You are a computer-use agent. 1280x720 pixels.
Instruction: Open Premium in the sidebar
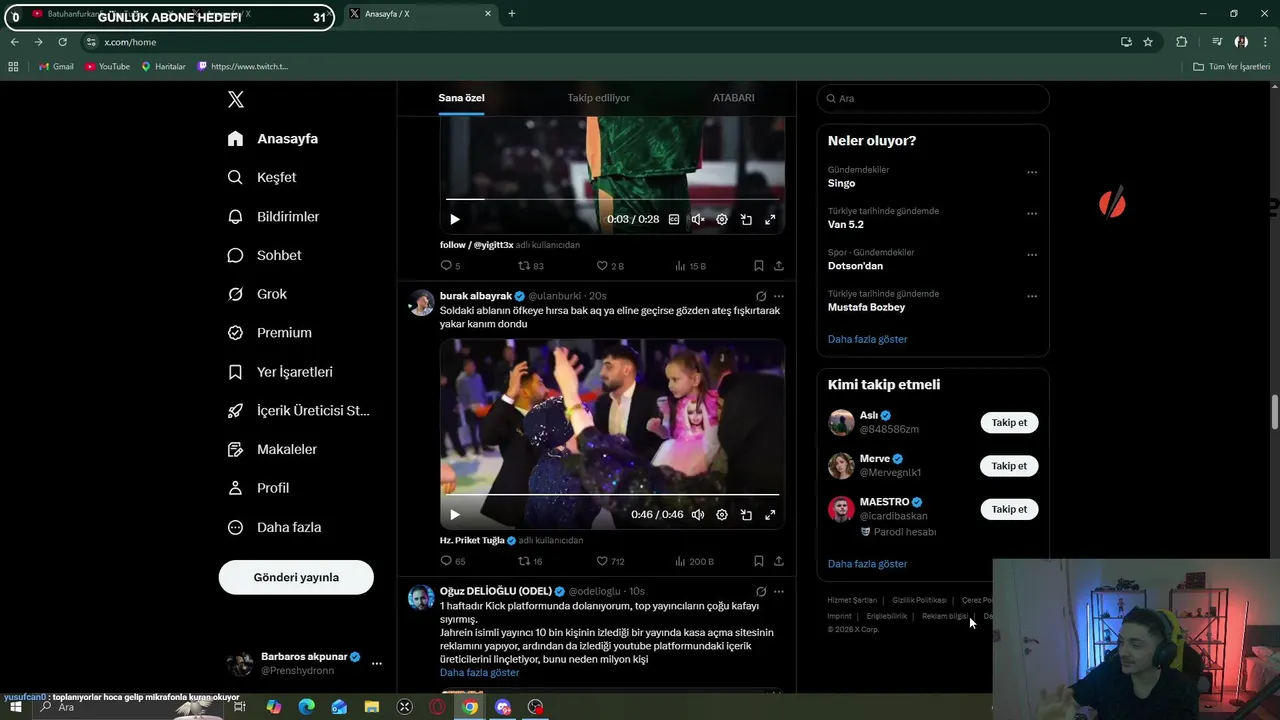click(x=270, y=333)
